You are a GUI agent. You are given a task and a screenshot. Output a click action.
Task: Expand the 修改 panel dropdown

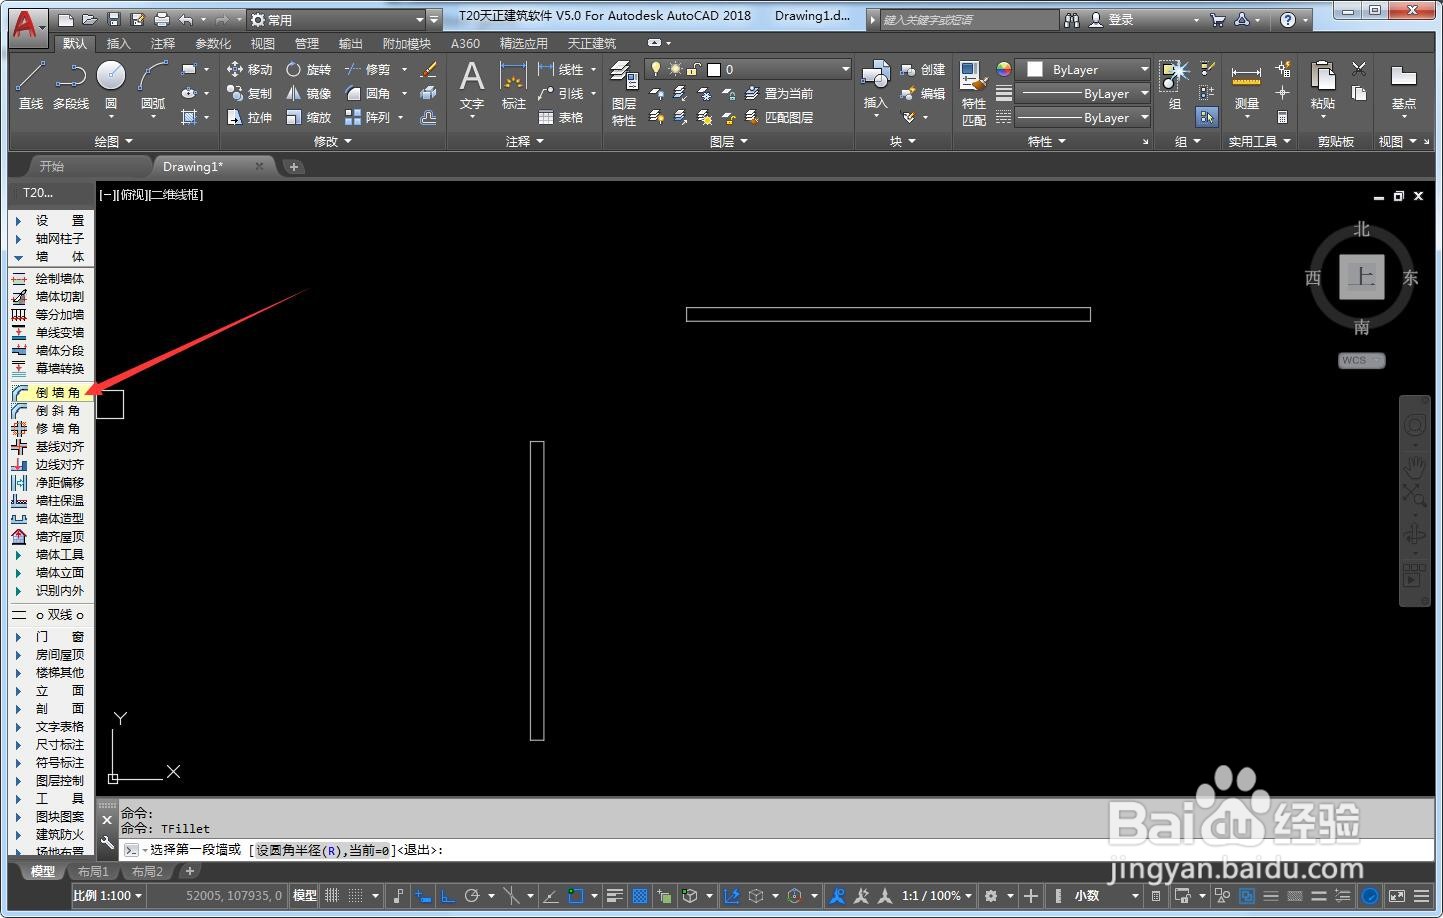click(x=333, y=142)
